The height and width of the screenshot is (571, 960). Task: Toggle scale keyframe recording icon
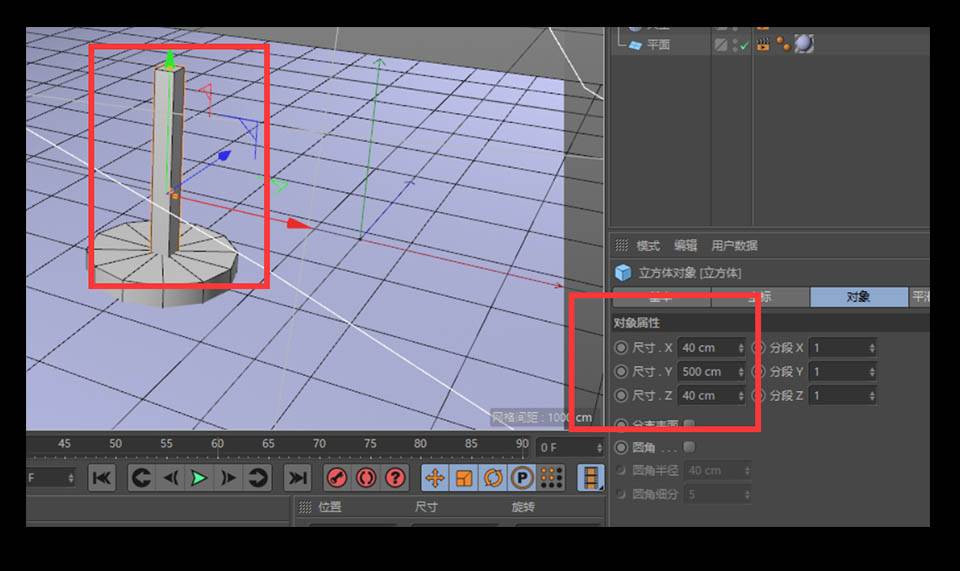464,478
